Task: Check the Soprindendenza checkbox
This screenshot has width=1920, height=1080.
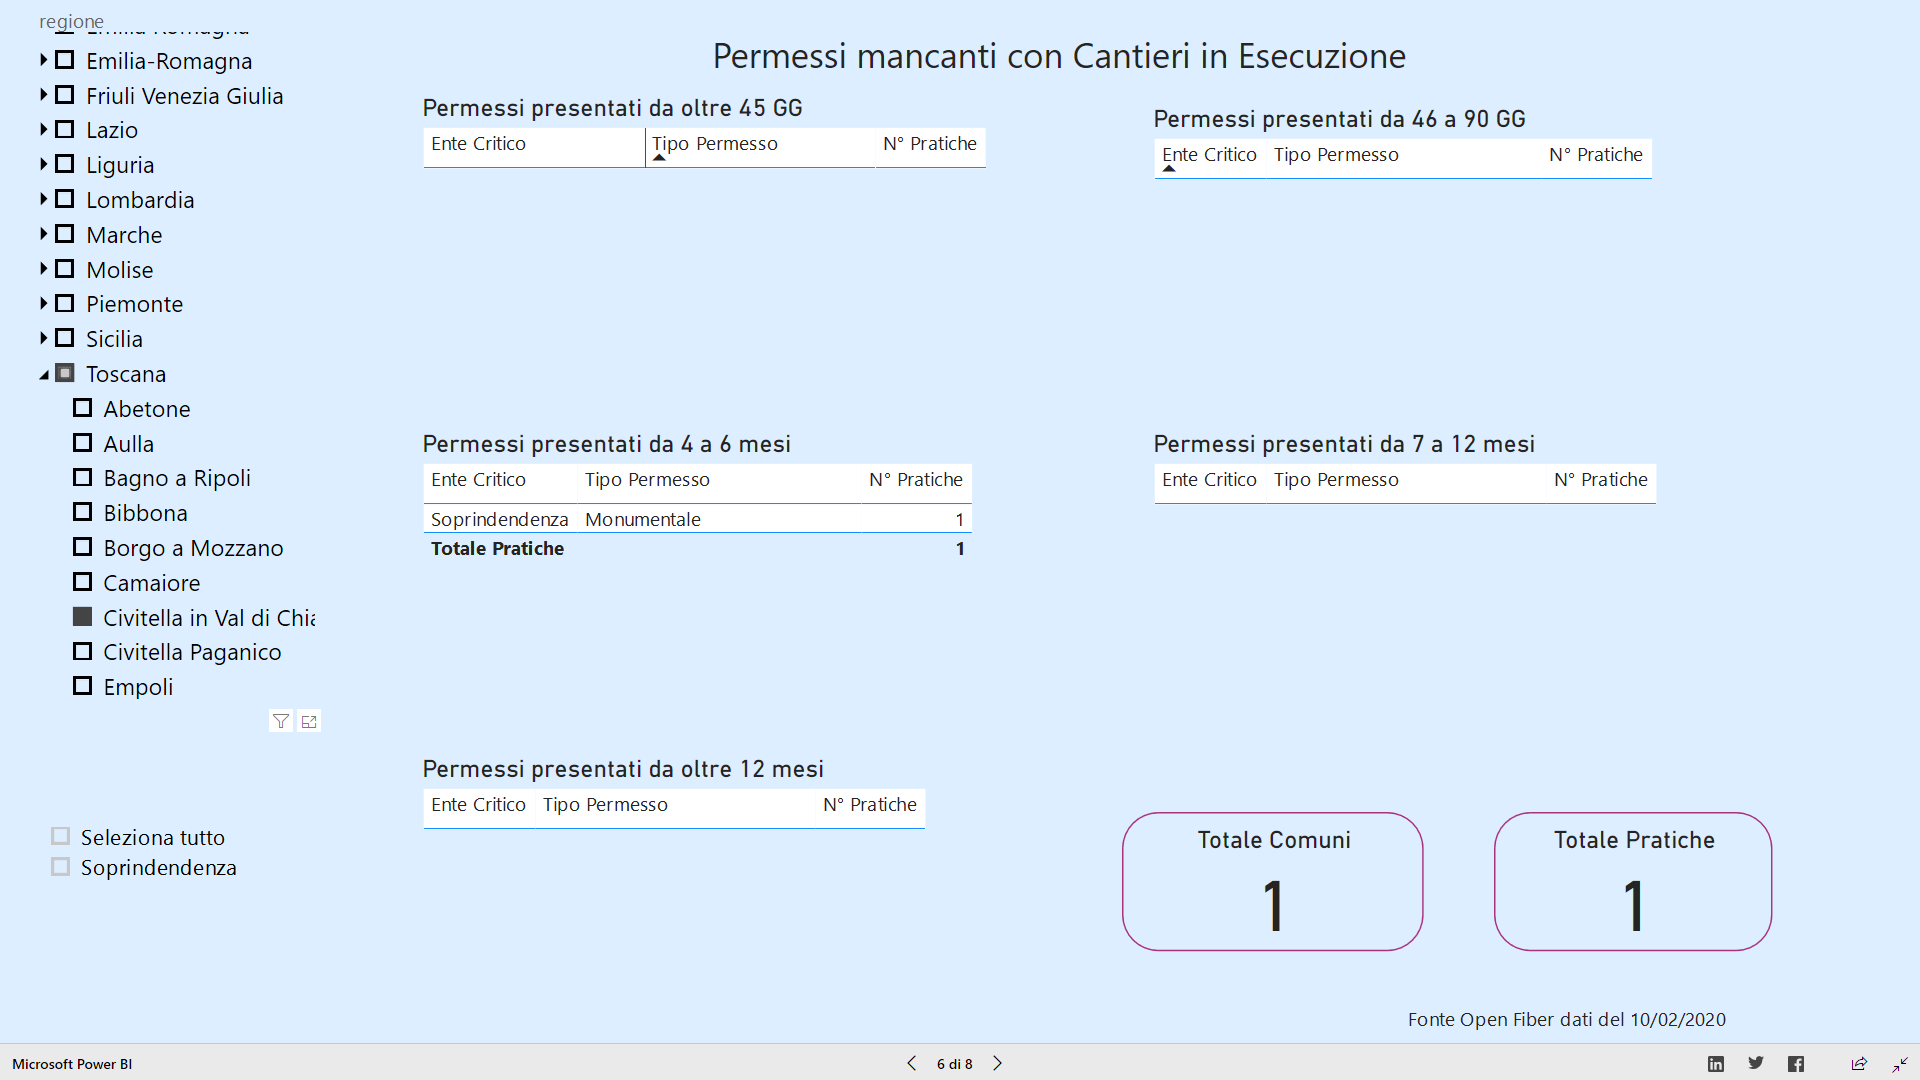Action: 61,867
